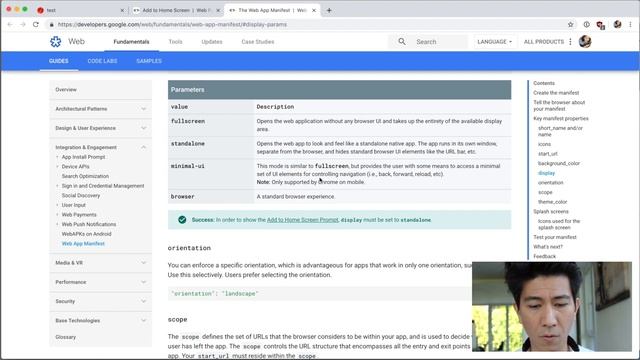The width and height of the screenshot is (640, 360).
Task: Open the Tools nav tab
Action: coord(176,42)
